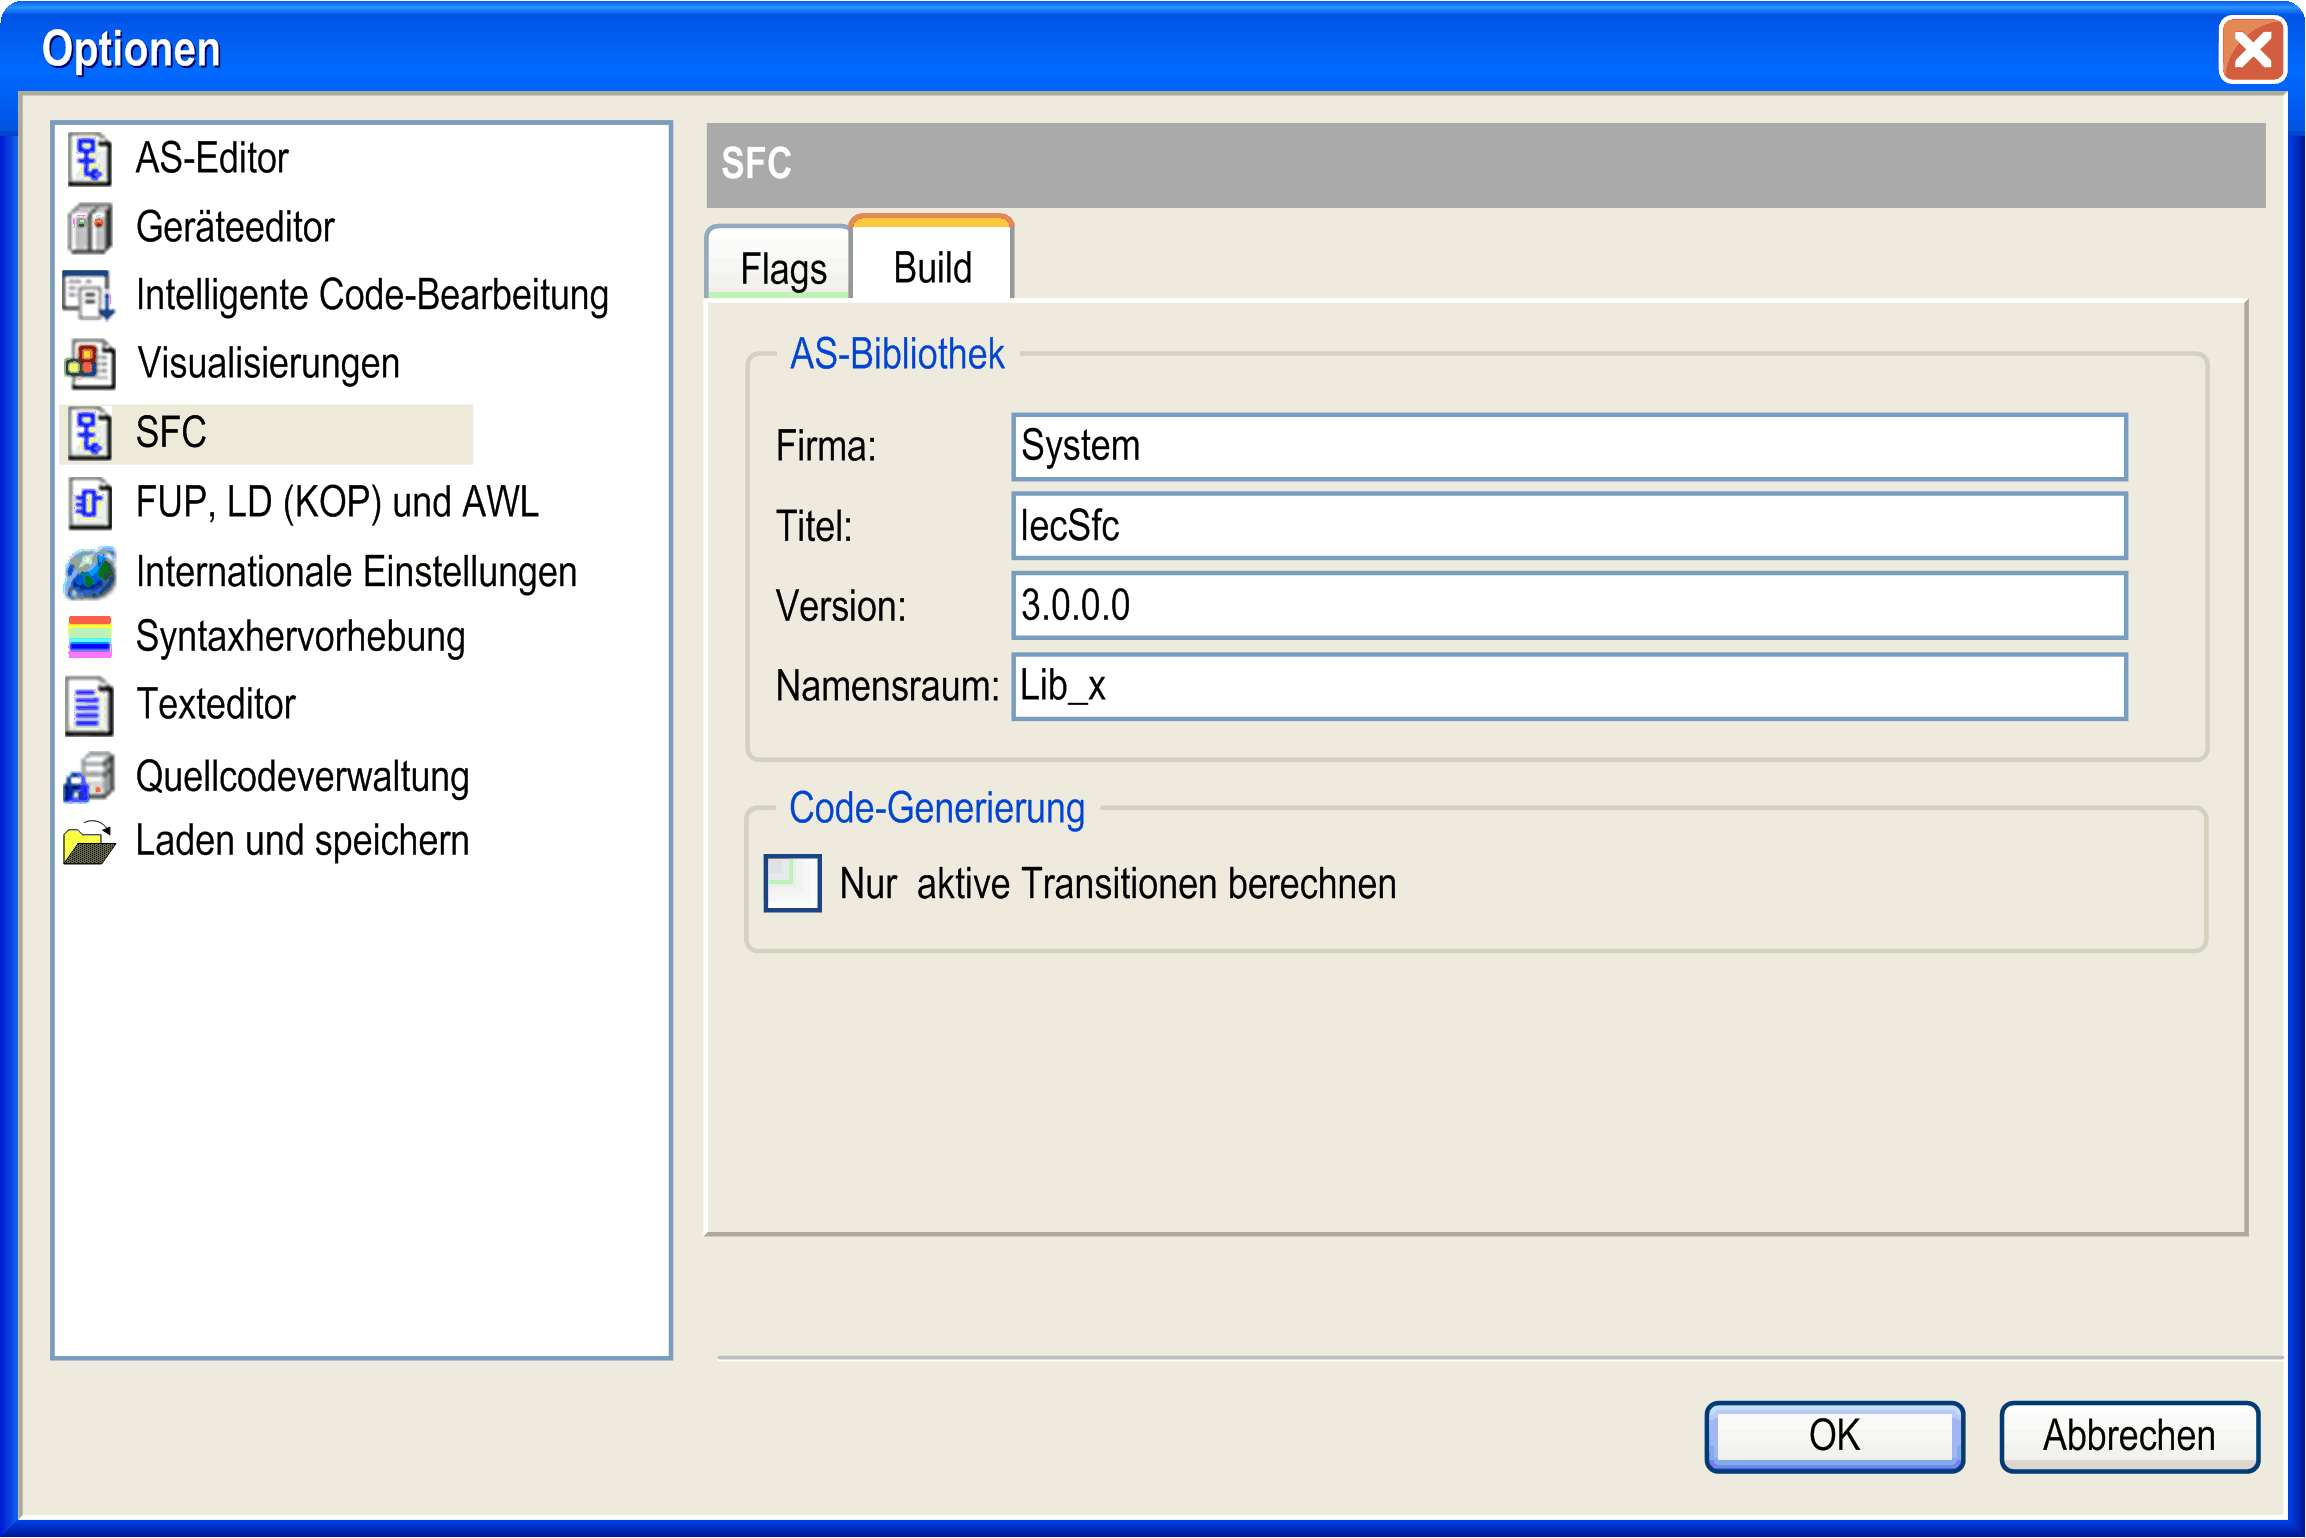
Task: Click the Namensraum field with Lib_x
Action: [1568, 687]
